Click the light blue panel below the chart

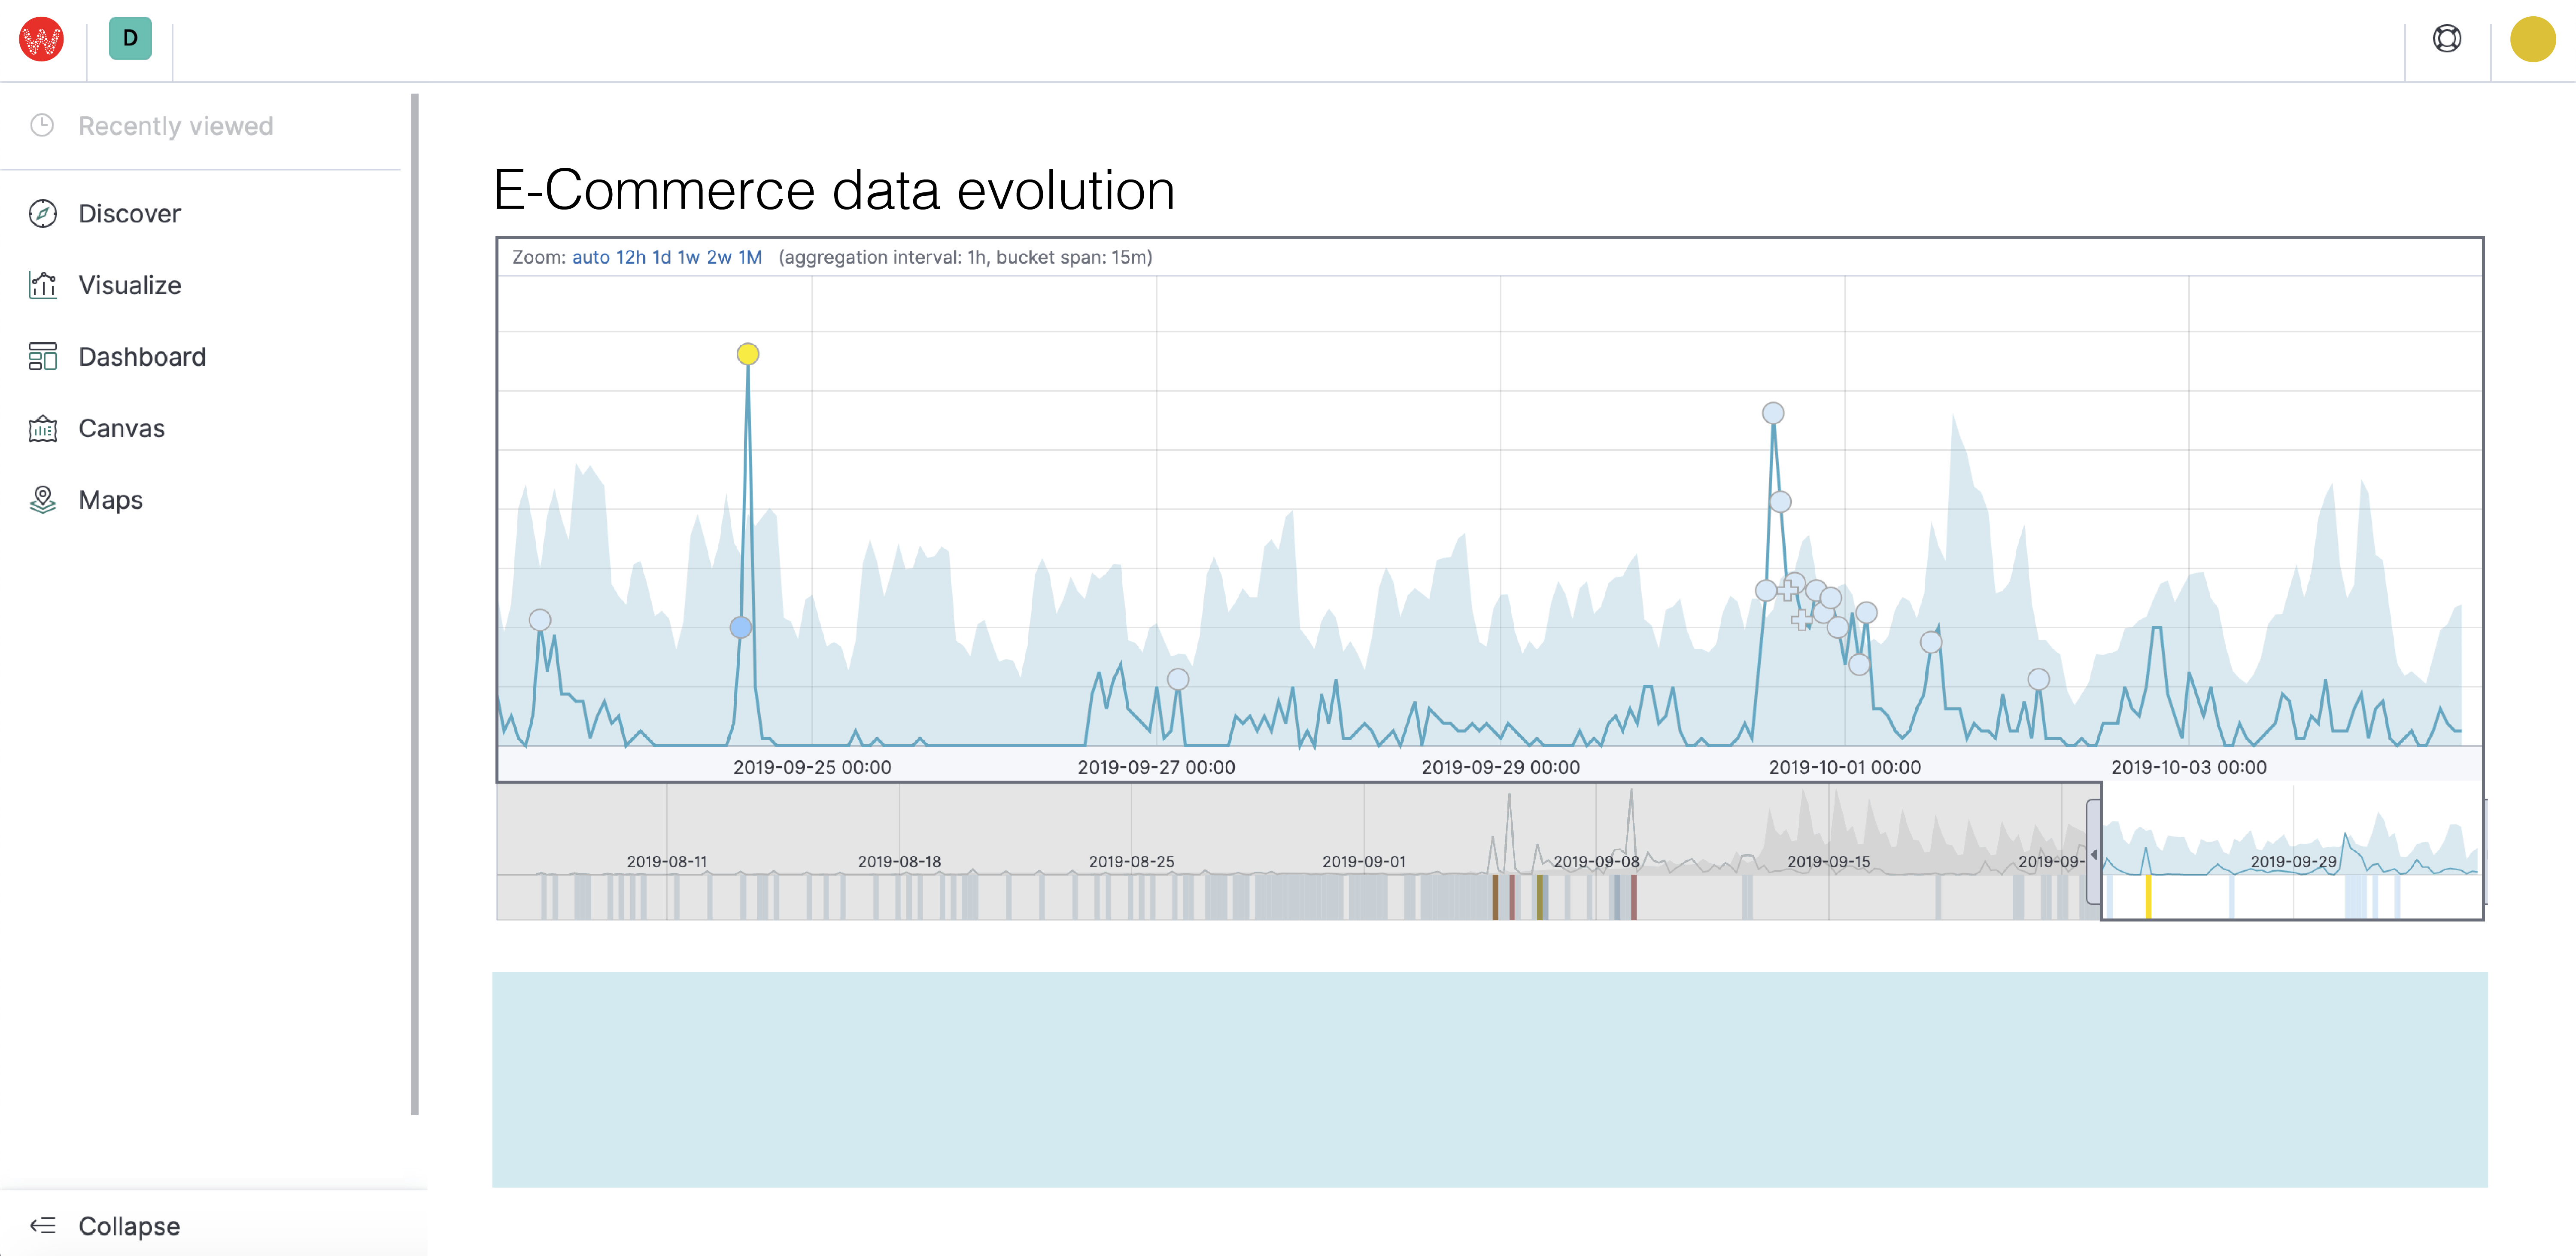1489,1079
